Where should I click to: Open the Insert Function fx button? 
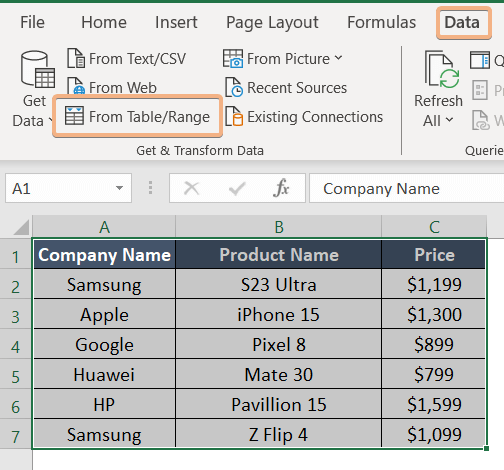point(281,188)
